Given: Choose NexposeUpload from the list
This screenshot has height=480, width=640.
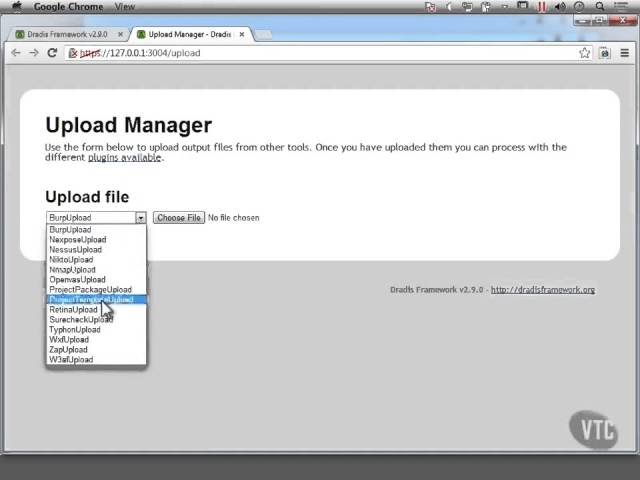Looking at the screenshot, I should point(96,240).
